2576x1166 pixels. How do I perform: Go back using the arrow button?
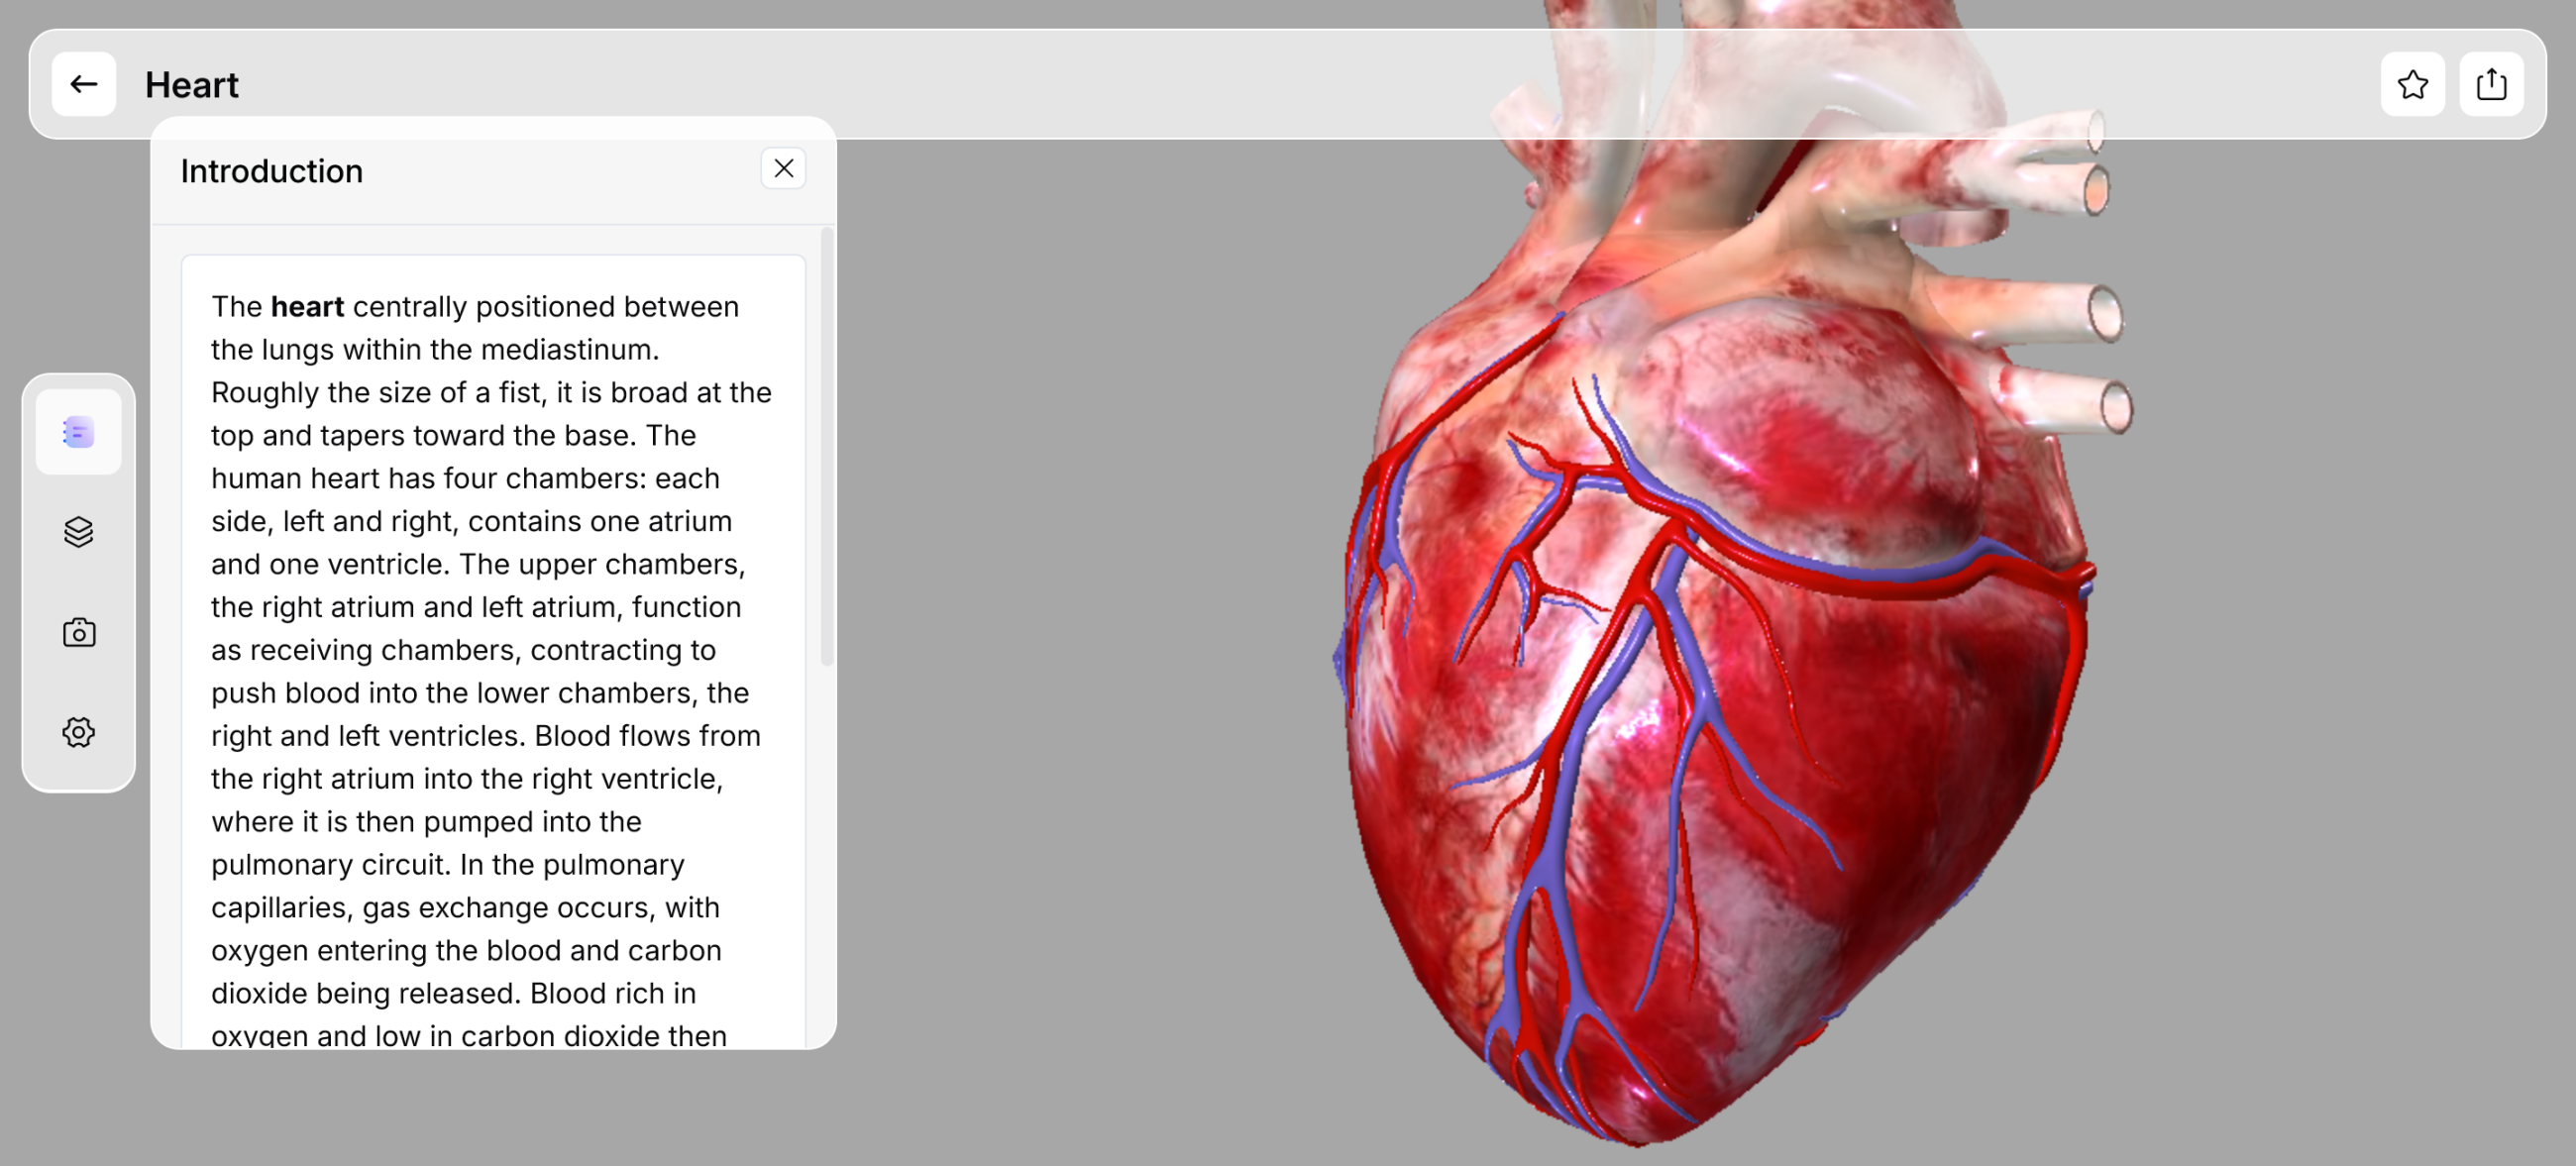point(83,84)
